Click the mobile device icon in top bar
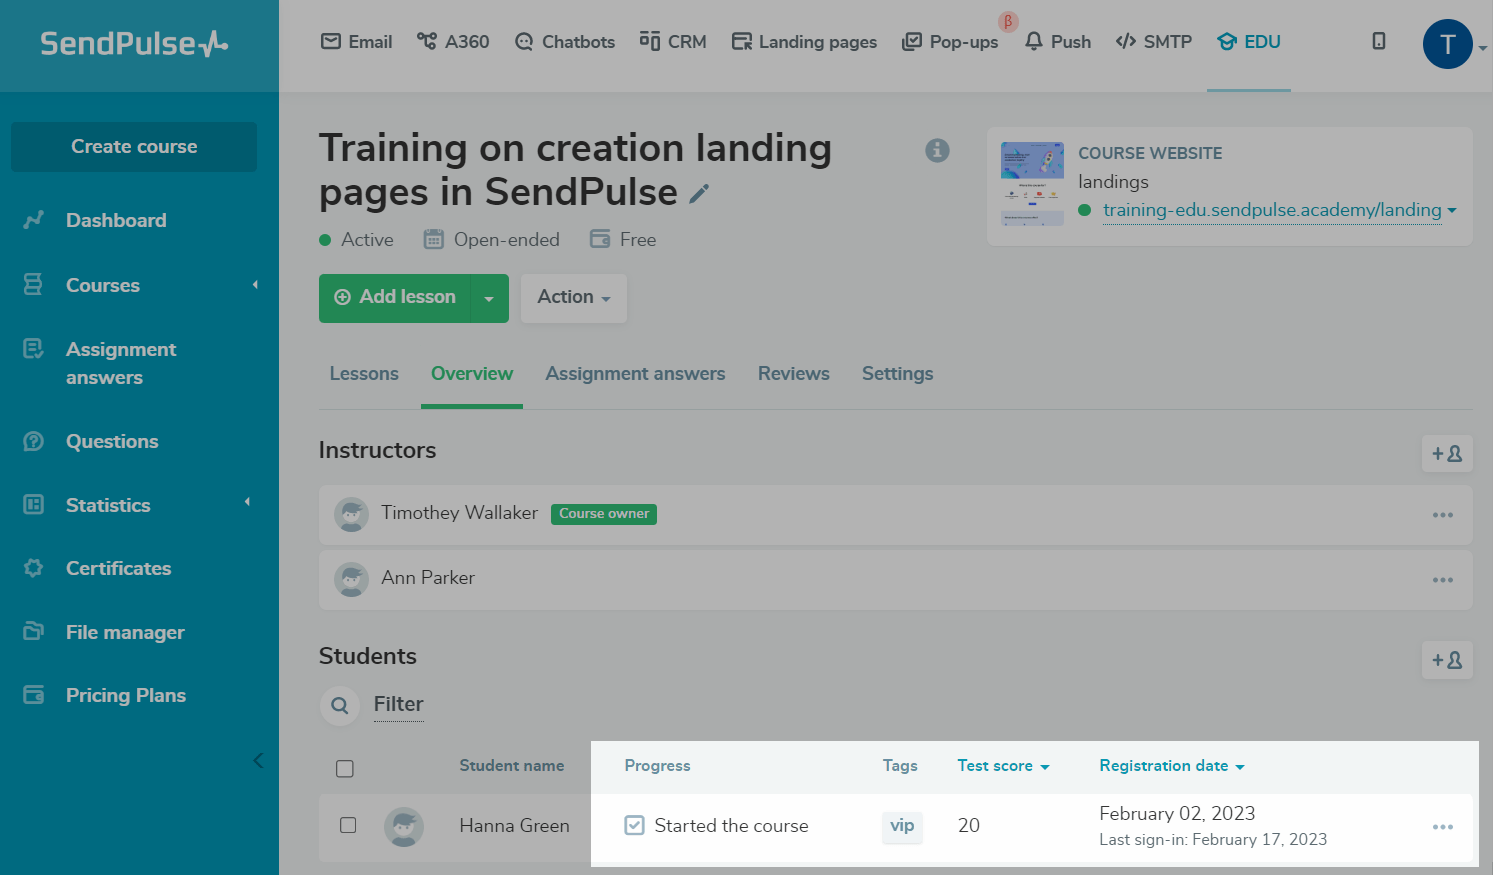 1378,42
